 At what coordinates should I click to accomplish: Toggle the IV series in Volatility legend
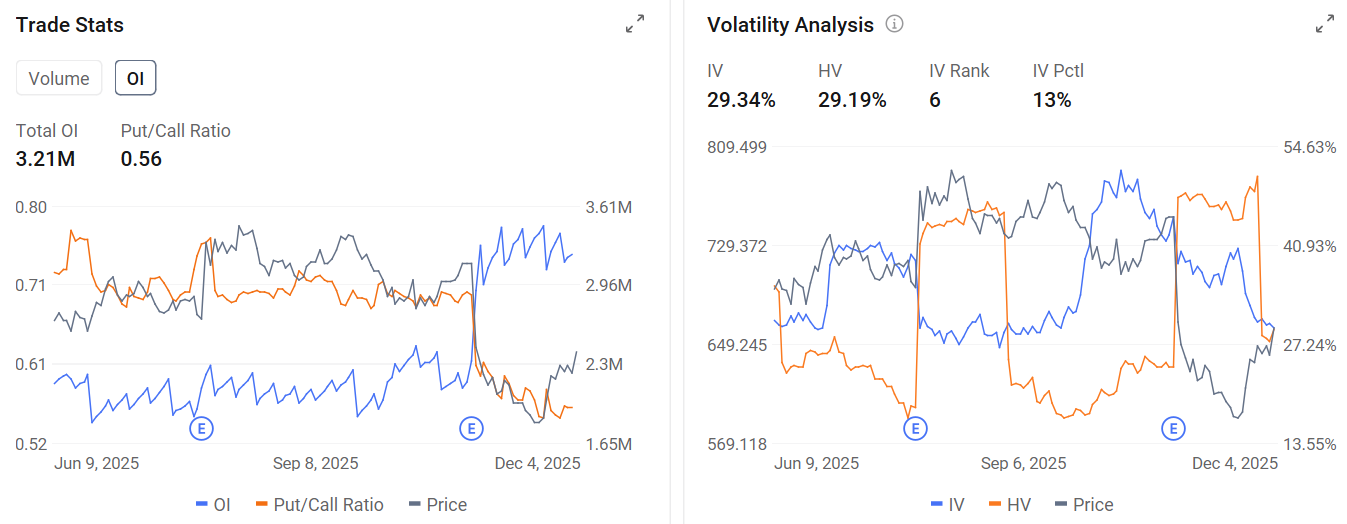947,505
